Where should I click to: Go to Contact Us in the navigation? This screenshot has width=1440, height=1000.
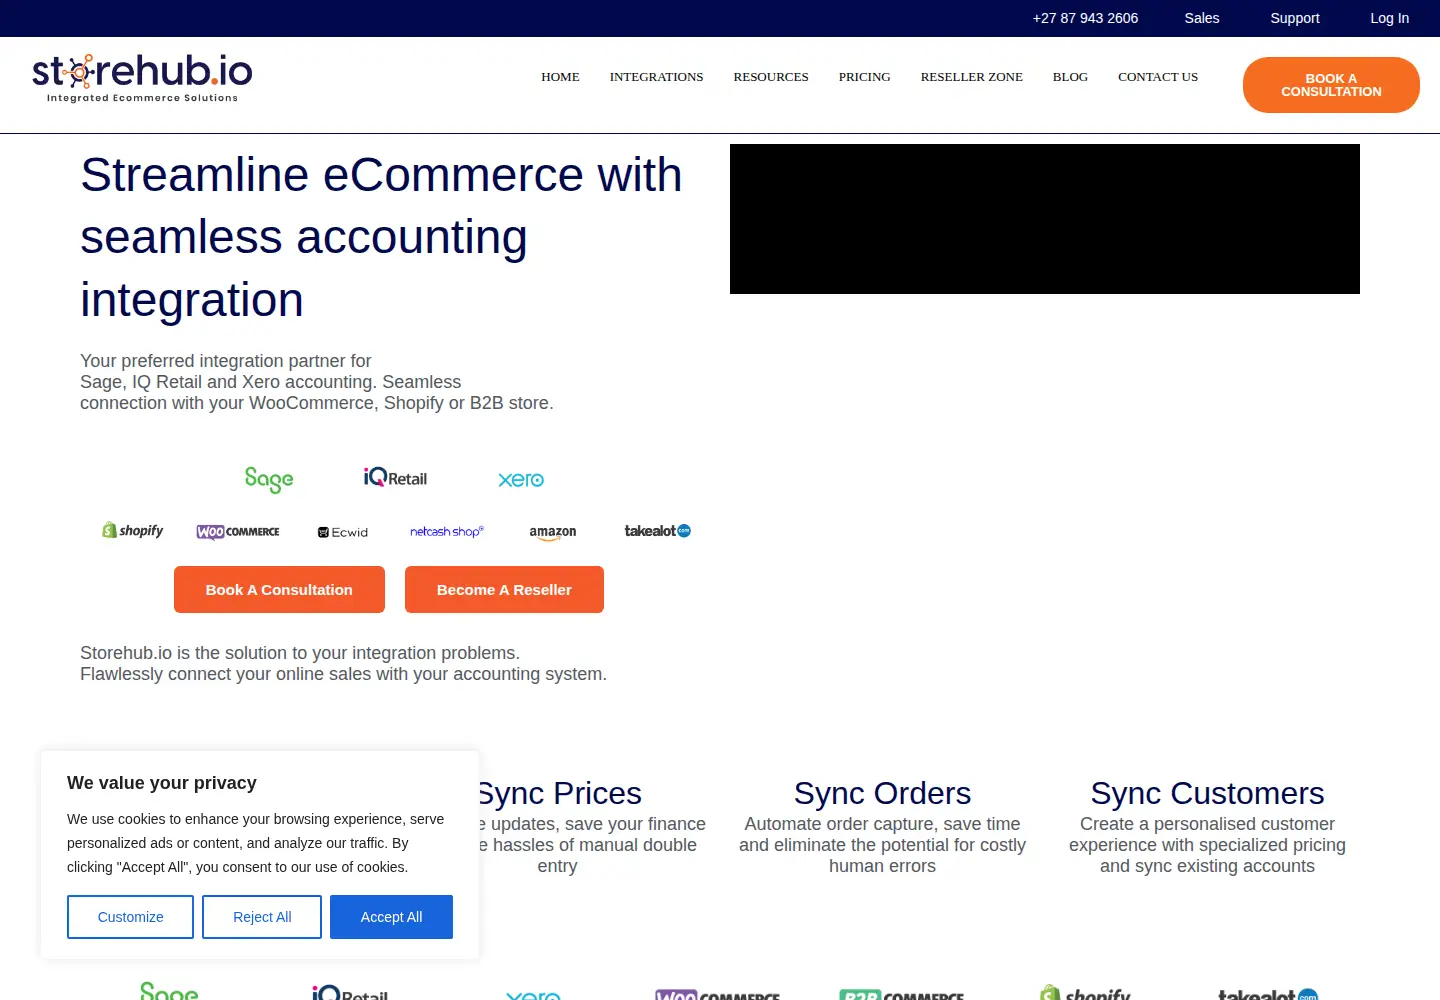tap(1158, 77)
